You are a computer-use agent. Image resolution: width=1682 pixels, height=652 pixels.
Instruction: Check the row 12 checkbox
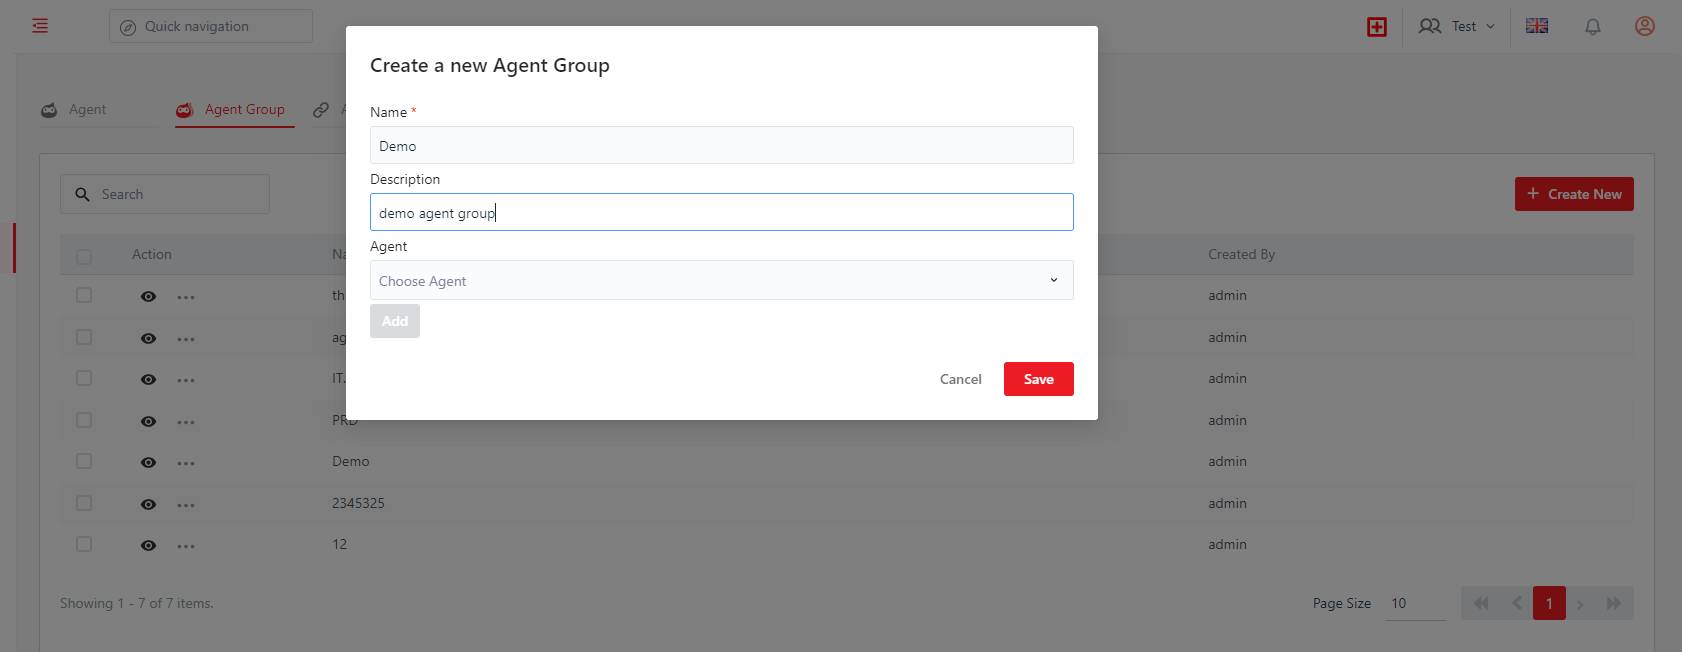pyautogui.click(x=84, y=544)
